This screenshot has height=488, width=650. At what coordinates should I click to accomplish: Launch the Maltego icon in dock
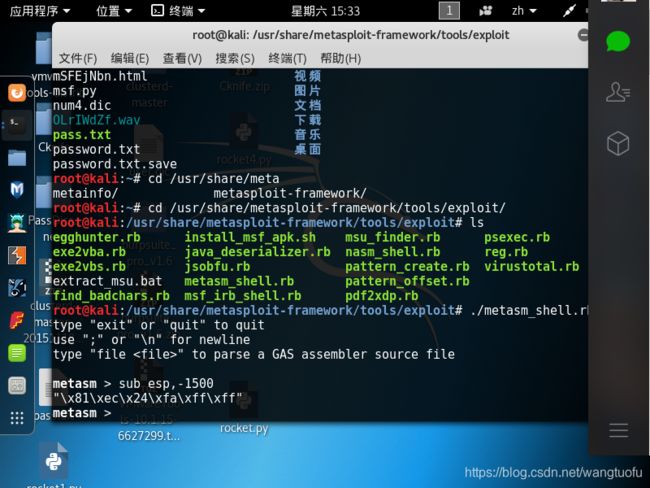pyautogui.click(x=17, y=287)
